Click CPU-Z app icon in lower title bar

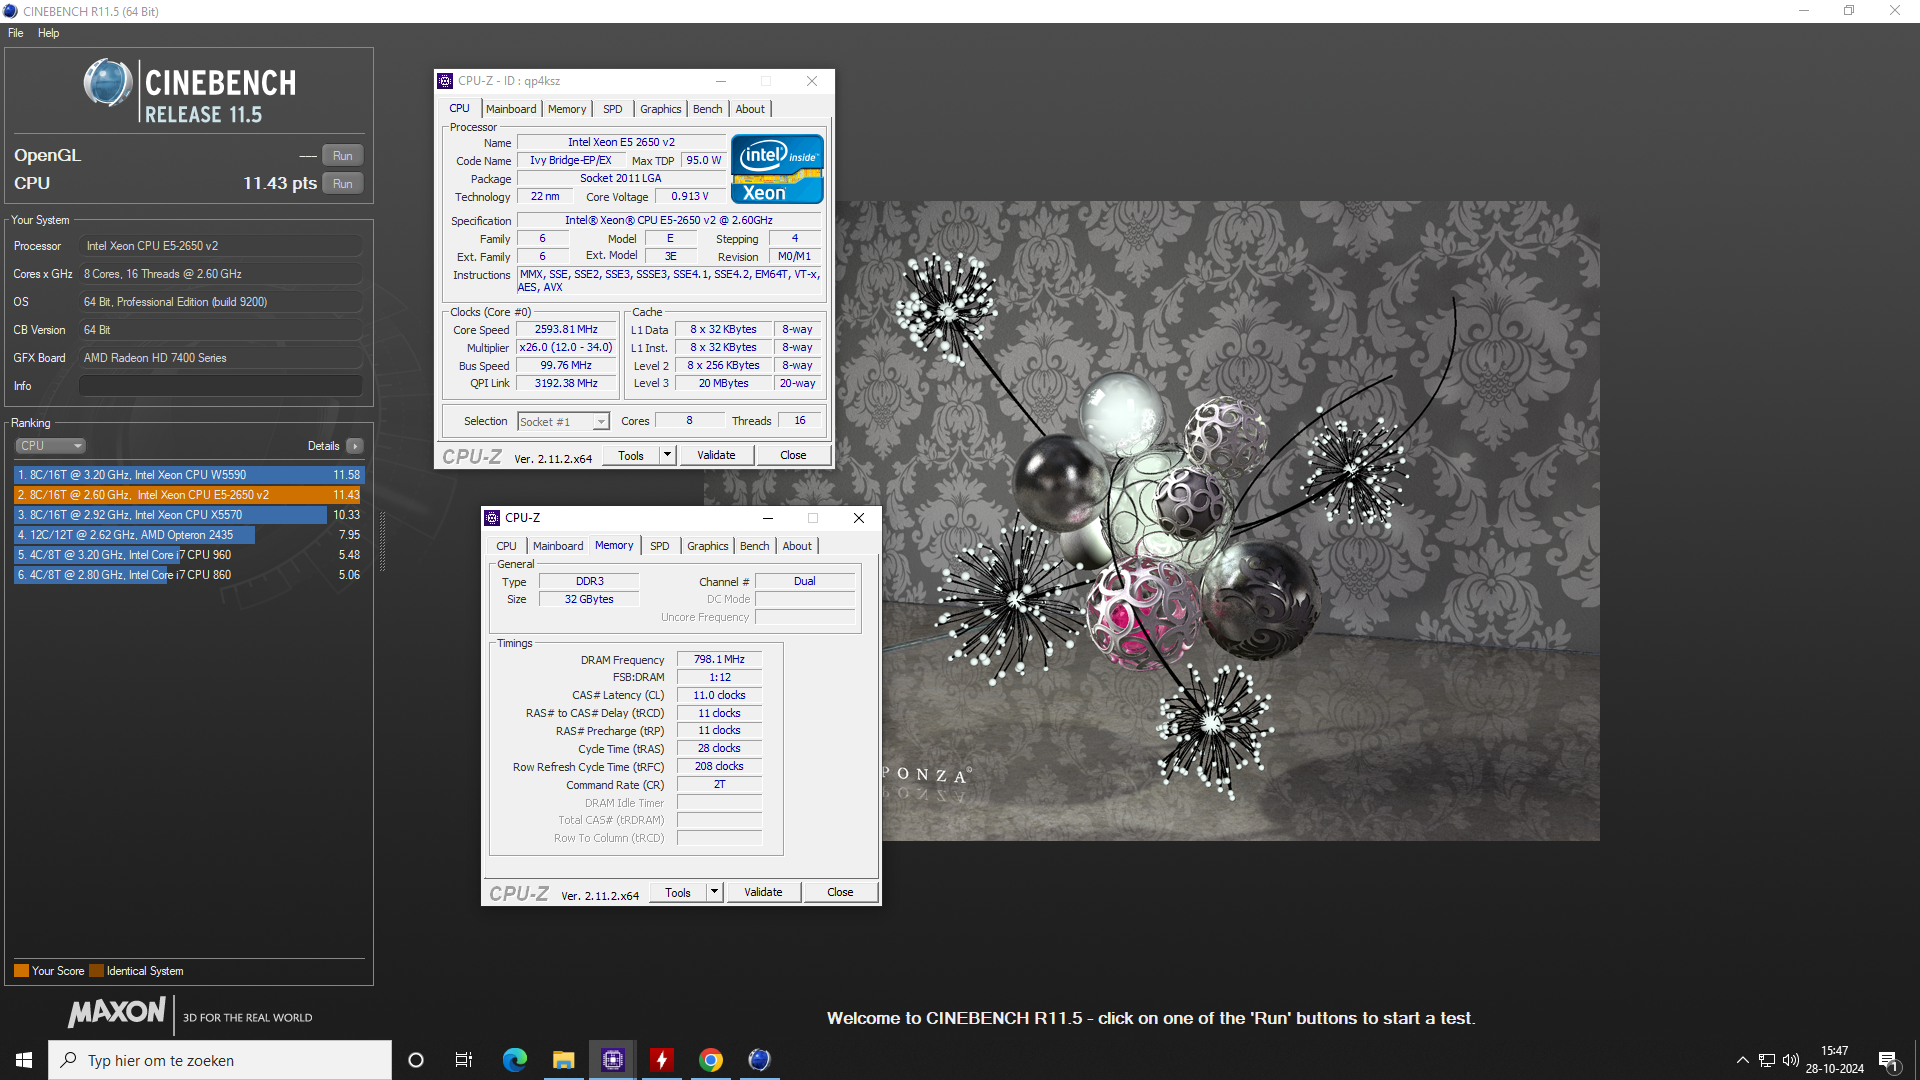click(492, 518)
